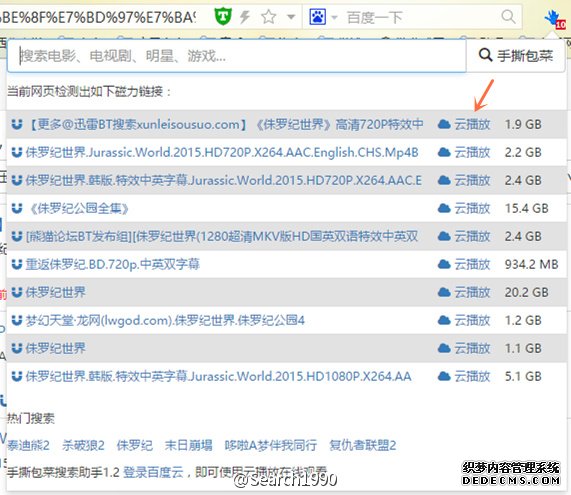Viewport: 571px width, 495px height.
Task: Focus the movie and TV search field
Action: pos(237,56)
